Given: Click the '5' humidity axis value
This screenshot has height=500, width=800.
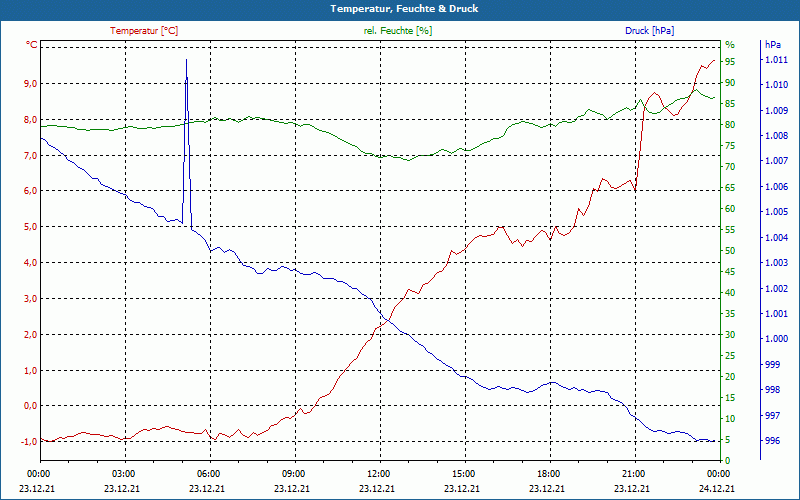Looking at the screenshot, I should [728, 440].
